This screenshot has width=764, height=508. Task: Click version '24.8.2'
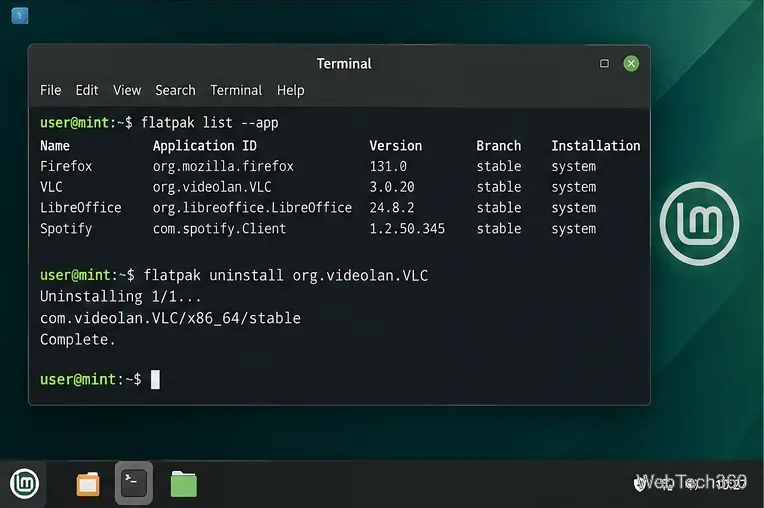(x=392, y=207)
